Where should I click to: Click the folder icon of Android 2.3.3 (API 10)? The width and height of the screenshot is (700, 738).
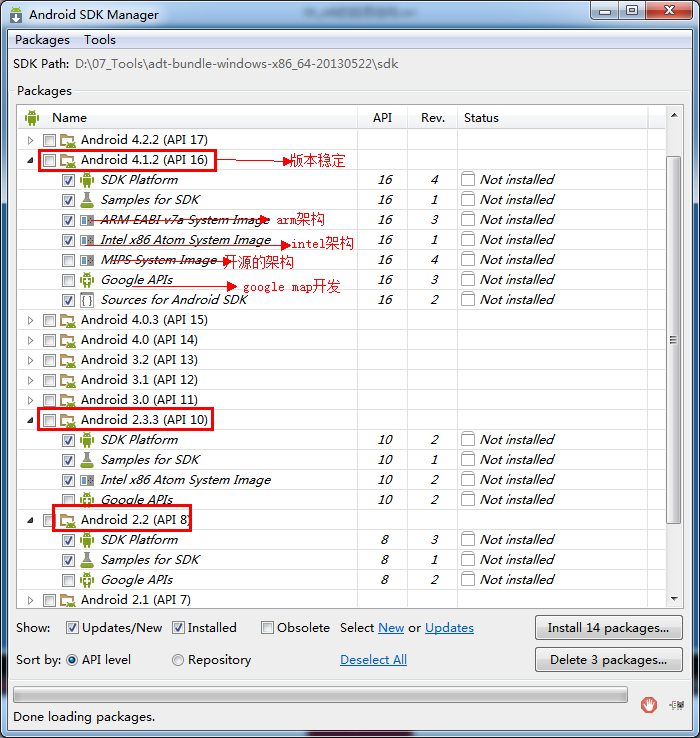68,420
